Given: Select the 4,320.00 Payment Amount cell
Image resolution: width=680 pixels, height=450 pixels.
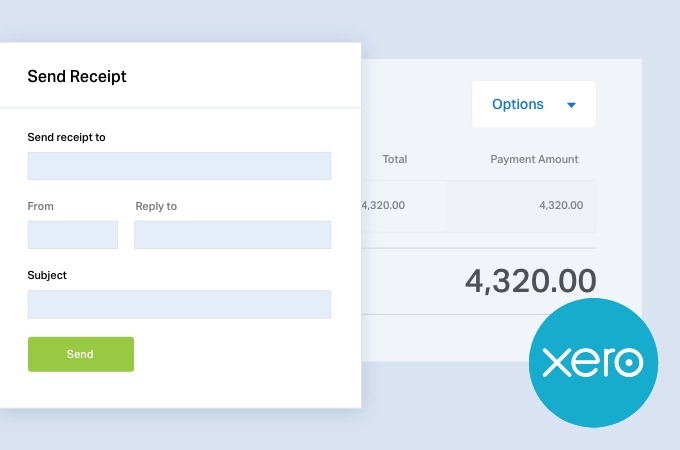Looking at the screenshot, I should tap(561, 205).
